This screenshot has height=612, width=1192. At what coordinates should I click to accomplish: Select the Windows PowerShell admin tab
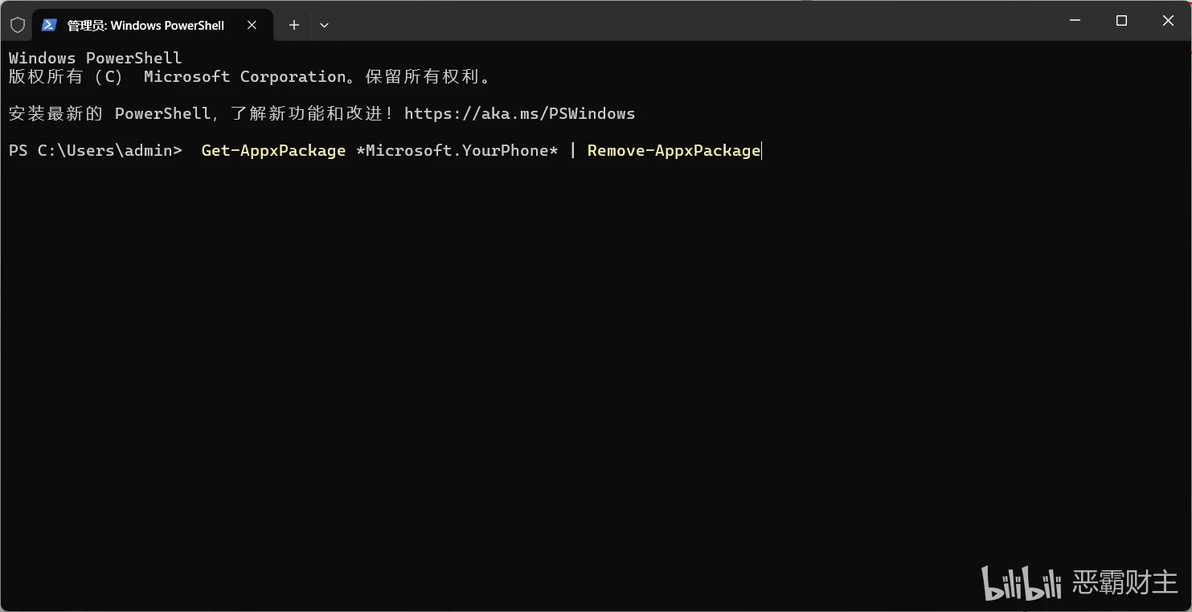(x=153, y=25)
